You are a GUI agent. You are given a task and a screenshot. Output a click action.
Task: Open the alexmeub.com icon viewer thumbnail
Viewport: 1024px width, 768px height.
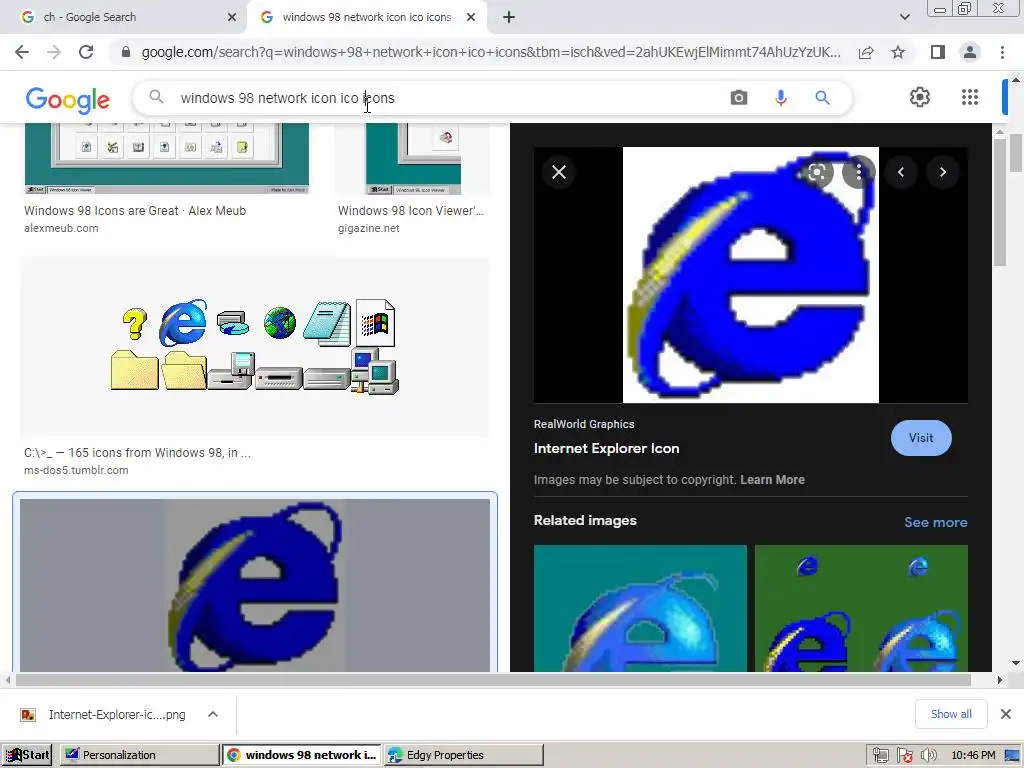(x=167, y=158)
